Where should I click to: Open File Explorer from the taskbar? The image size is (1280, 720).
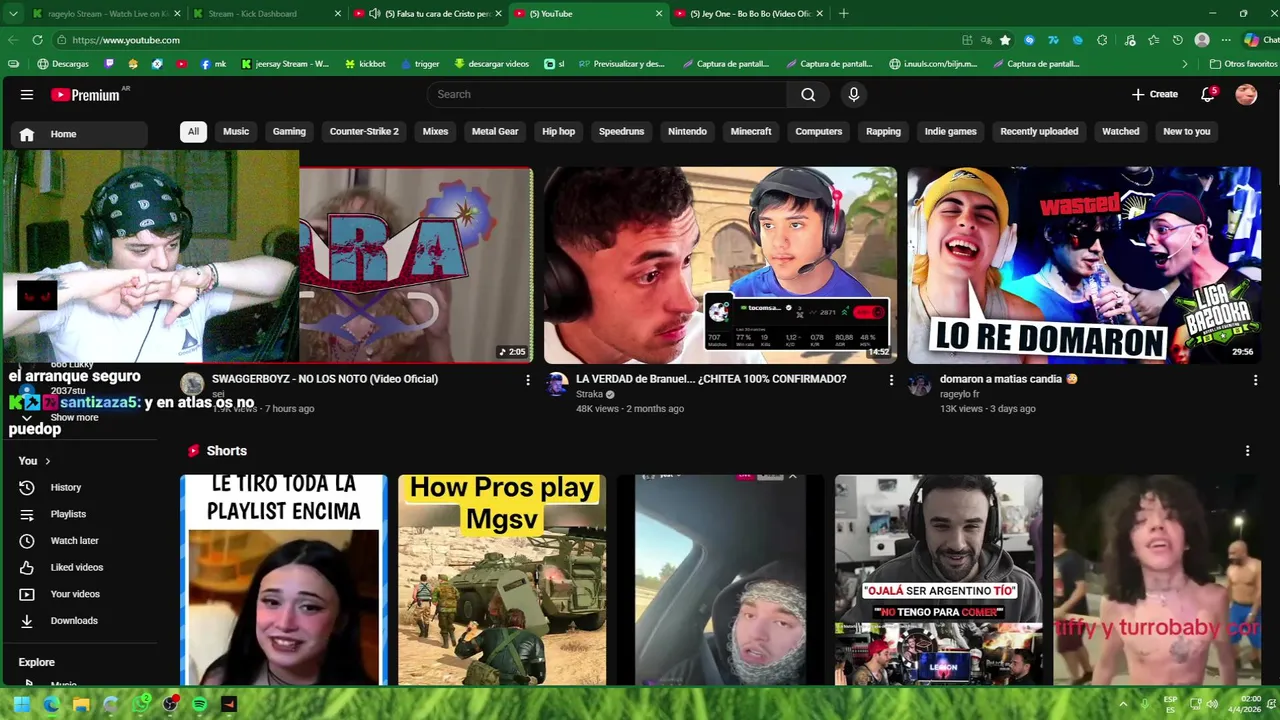tap(81, 704)
